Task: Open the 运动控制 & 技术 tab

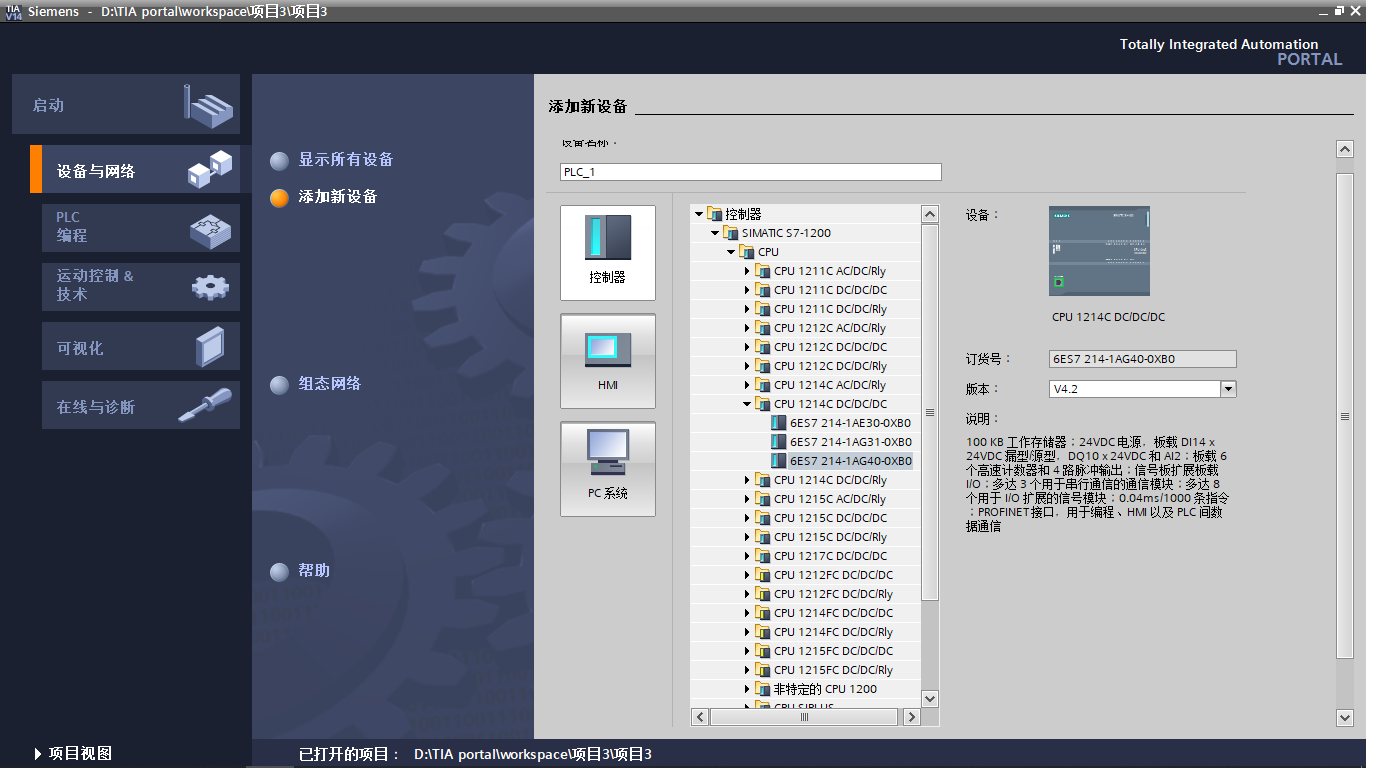Action: (x=141, y=286)
